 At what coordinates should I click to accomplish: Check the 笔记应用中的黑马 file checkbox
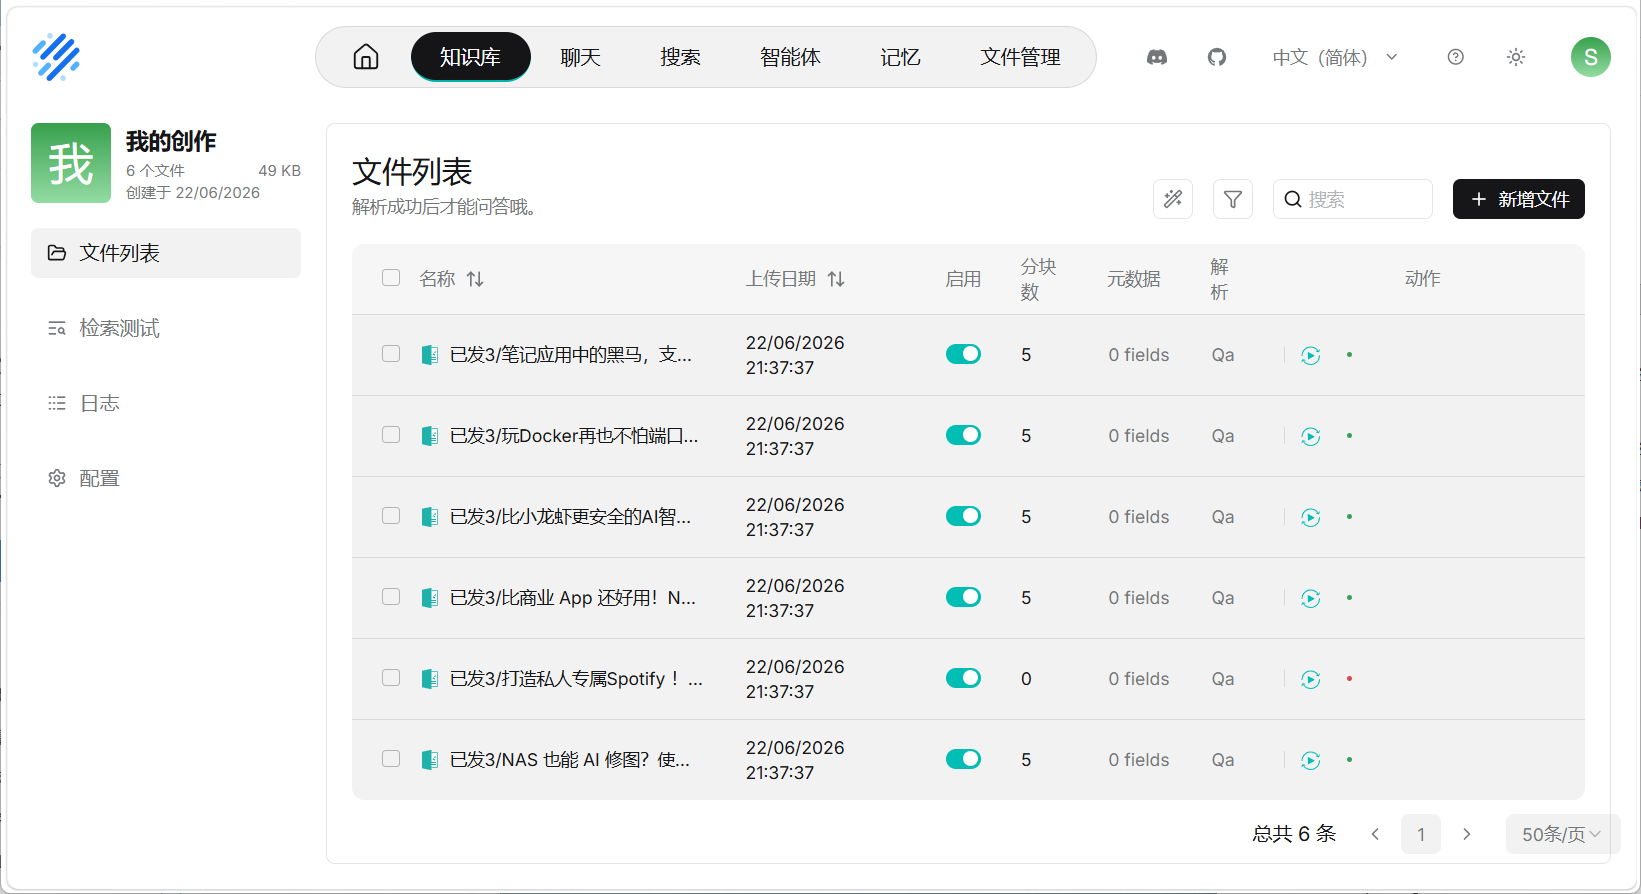(x=391, y=354)
